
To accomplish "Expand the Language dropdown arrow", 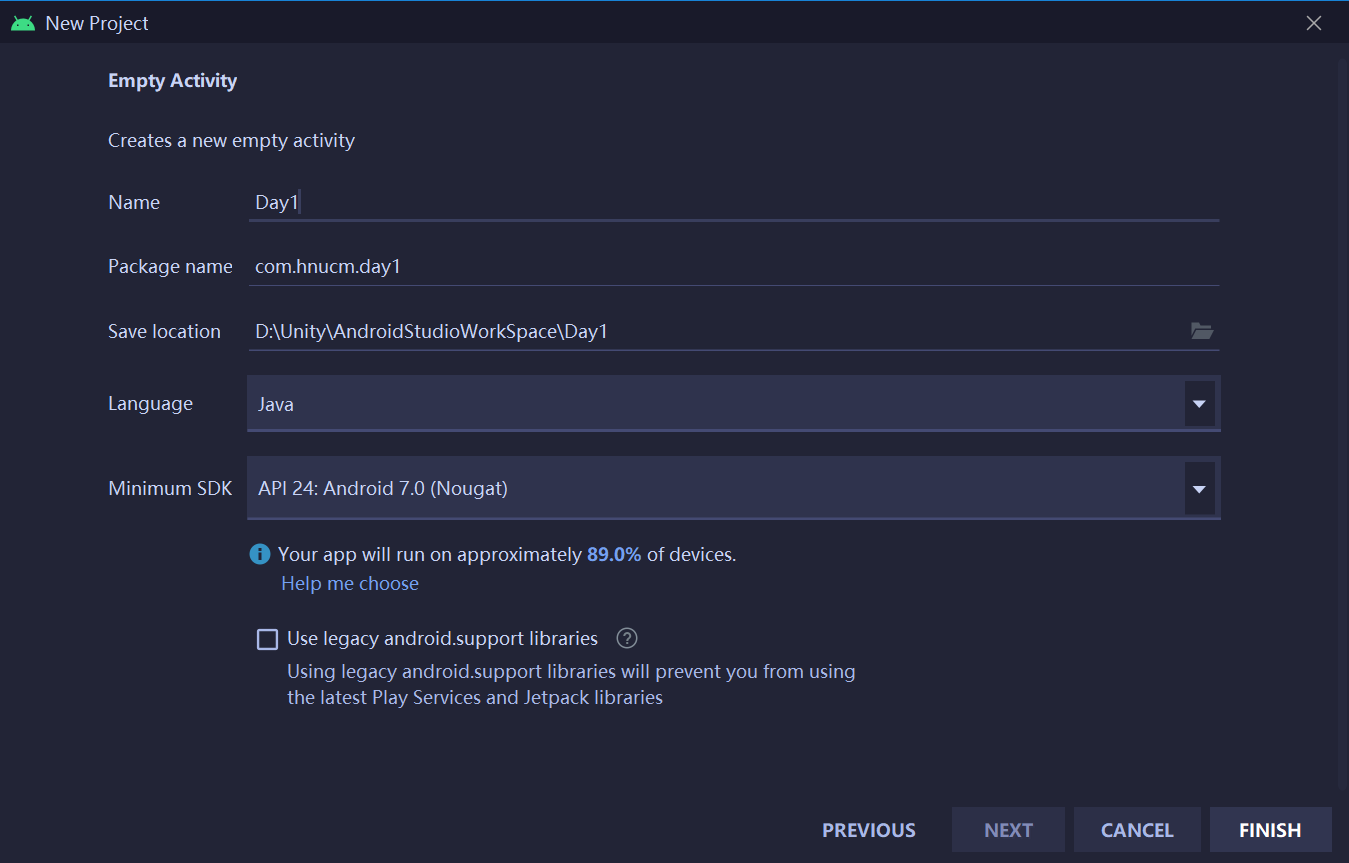I will (x=1199, y=404).
